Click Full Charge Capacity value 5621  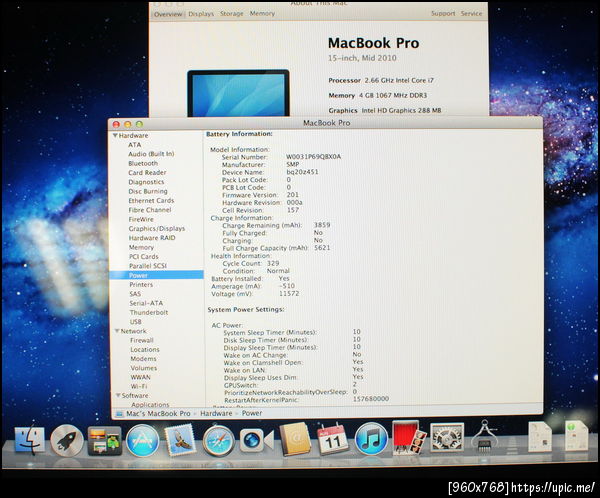[322, 248]
